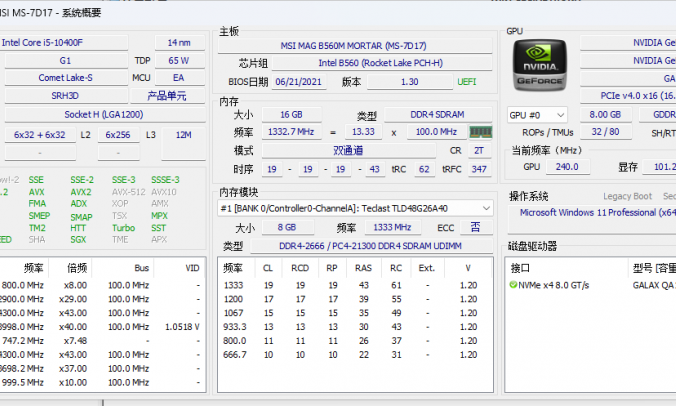
Task: Click the BIOS date 06/21/2021 field
Action: click(x=299, y=82)
